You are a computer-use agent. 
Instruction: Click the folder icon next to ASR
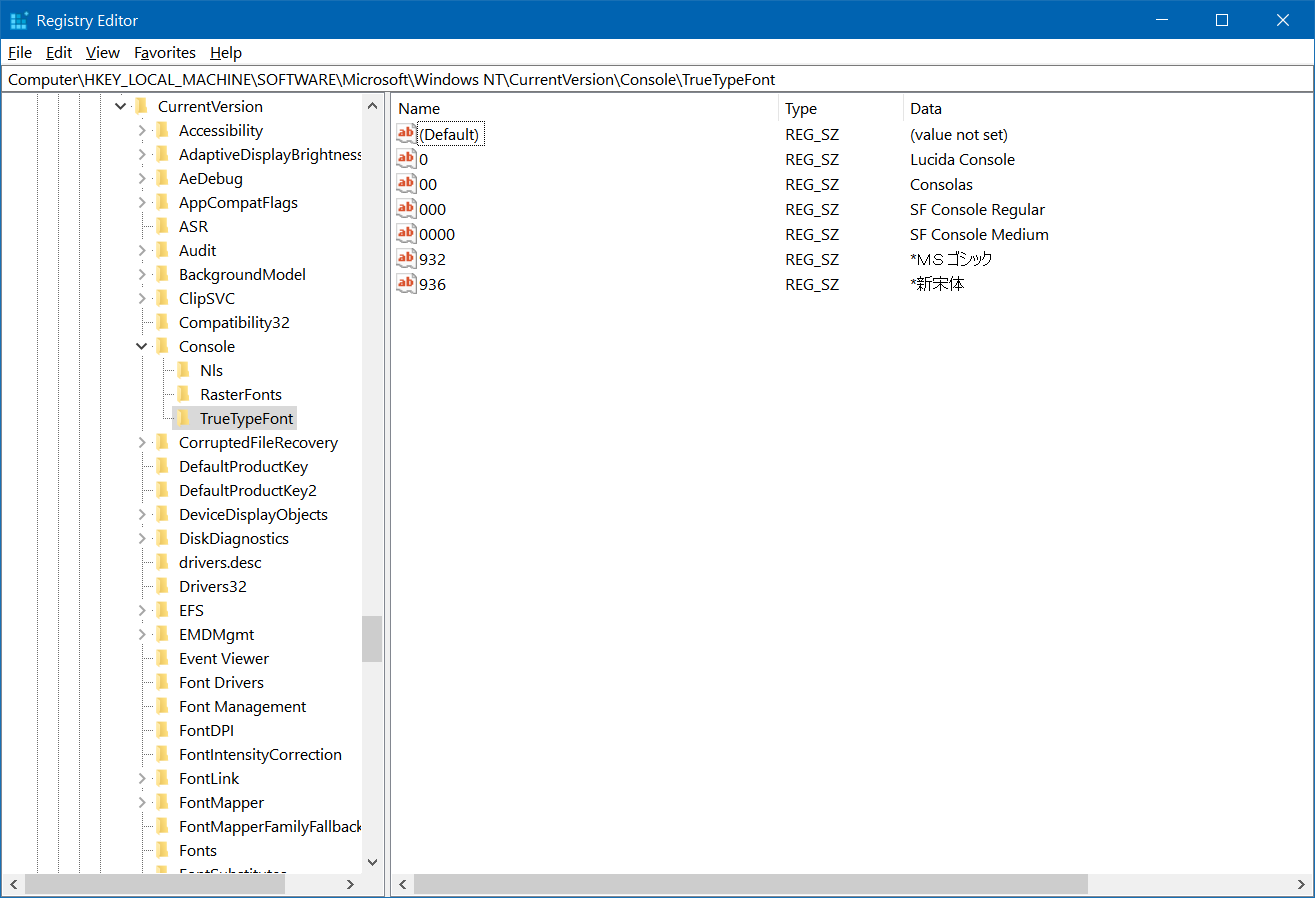[162, 226]
